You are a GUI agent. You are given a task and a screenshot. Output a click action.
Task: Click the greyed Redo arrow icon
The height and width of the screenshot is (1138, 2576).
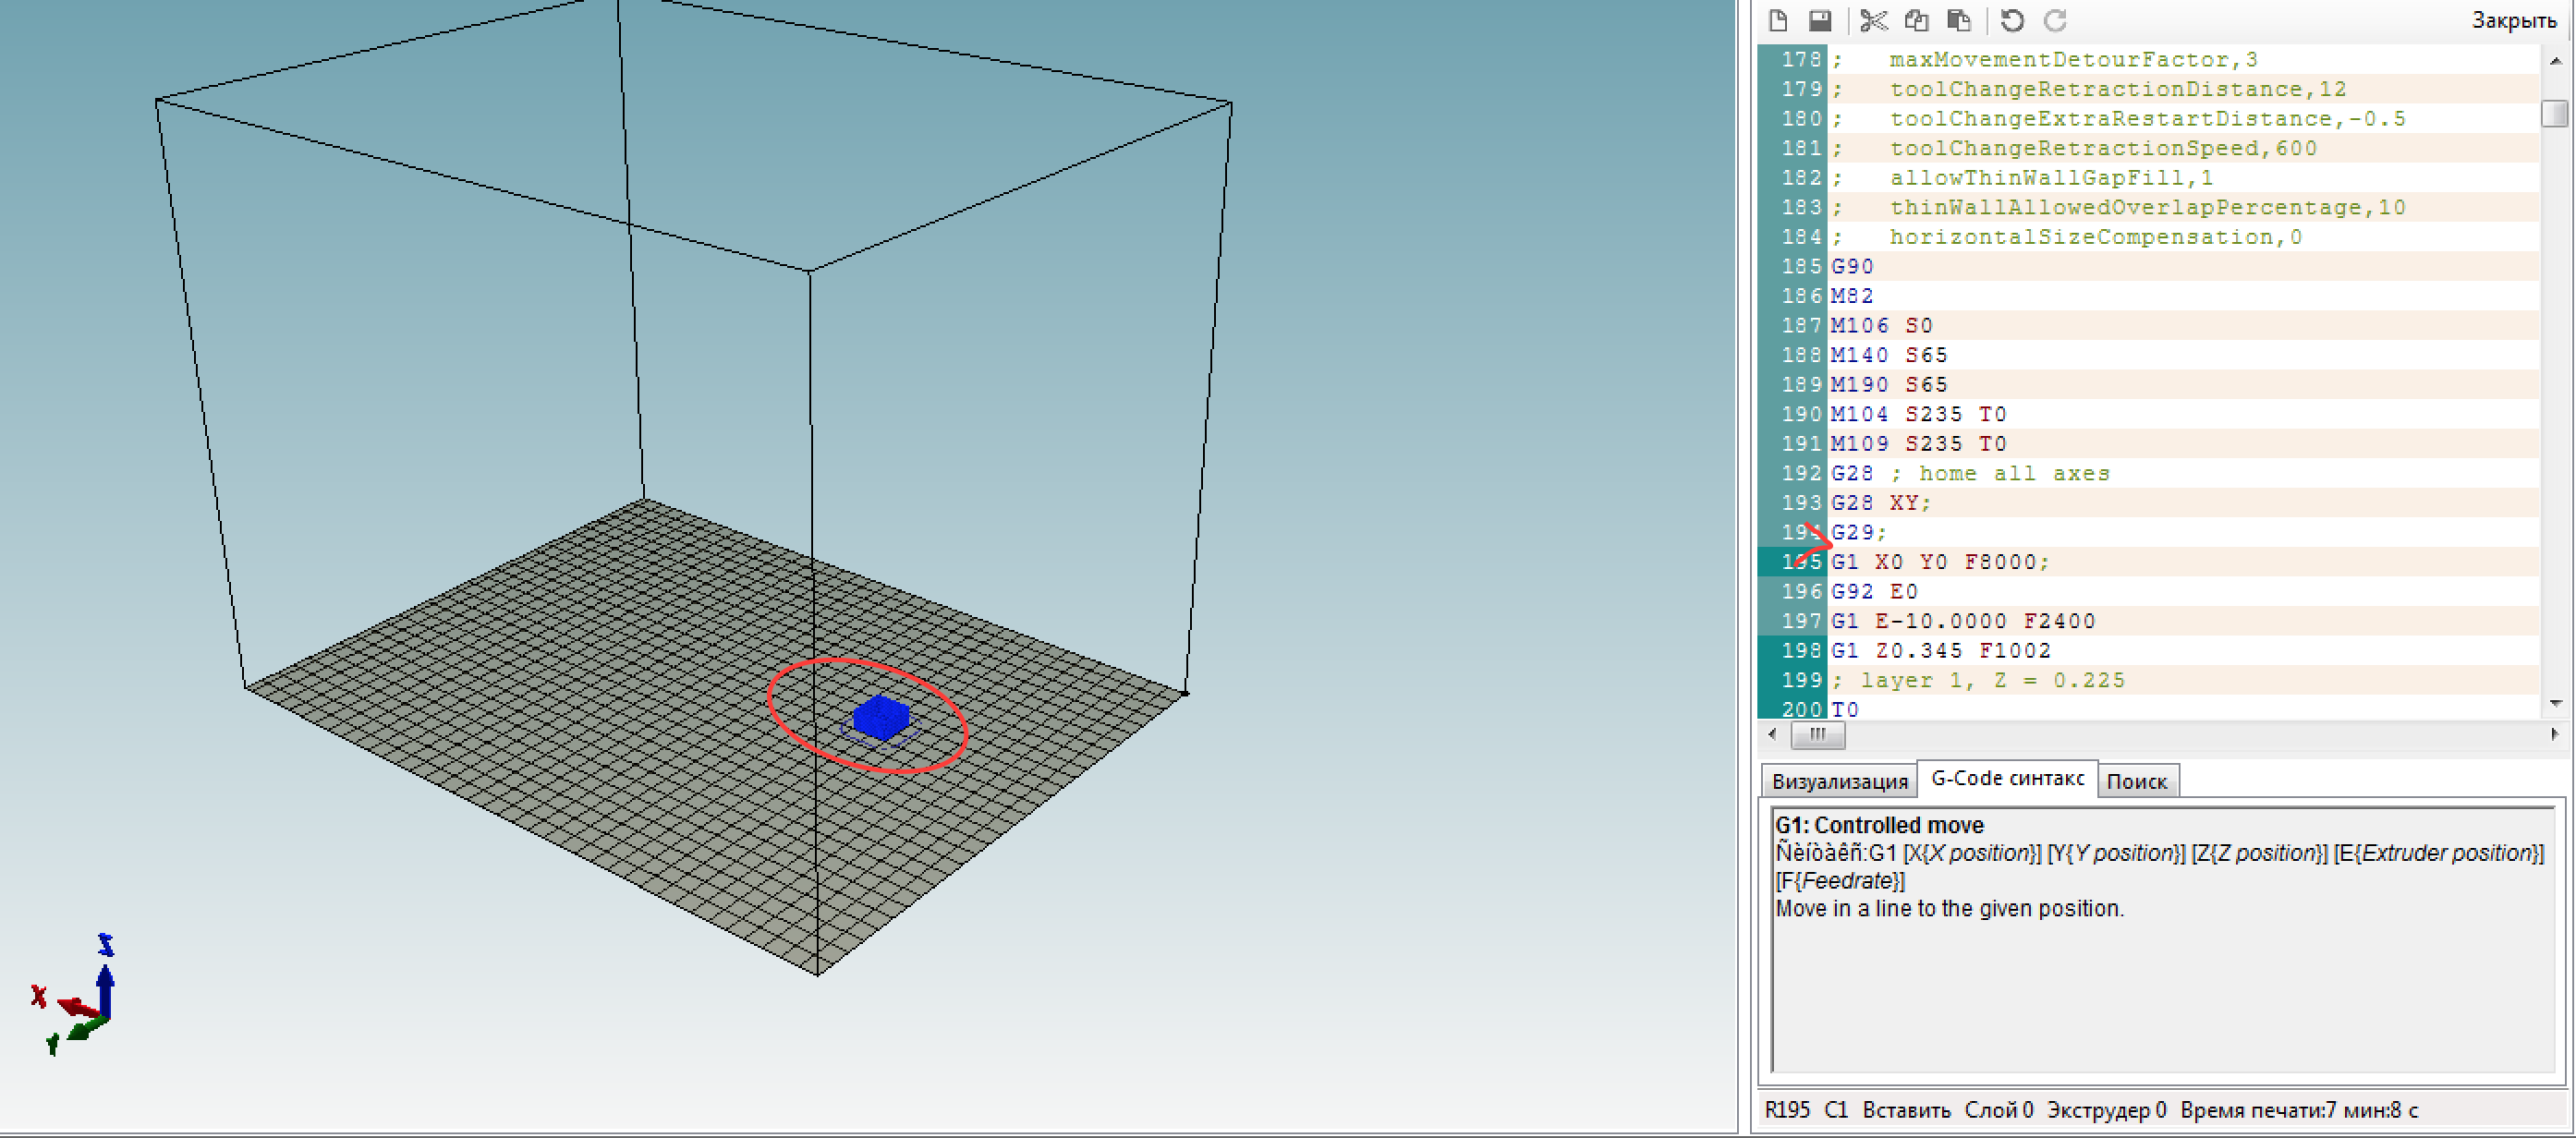(2055, 20)
